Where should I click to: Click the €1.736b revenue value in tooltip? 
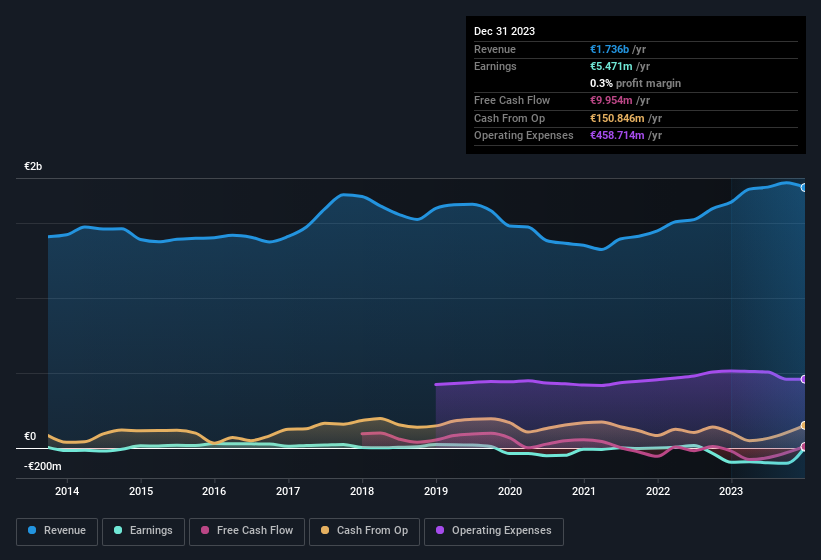point(611,49)
